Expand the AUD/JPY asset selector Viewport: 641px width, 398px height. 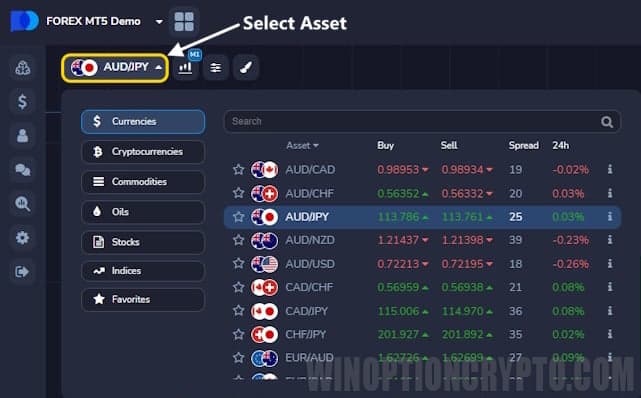click(115, 67)
